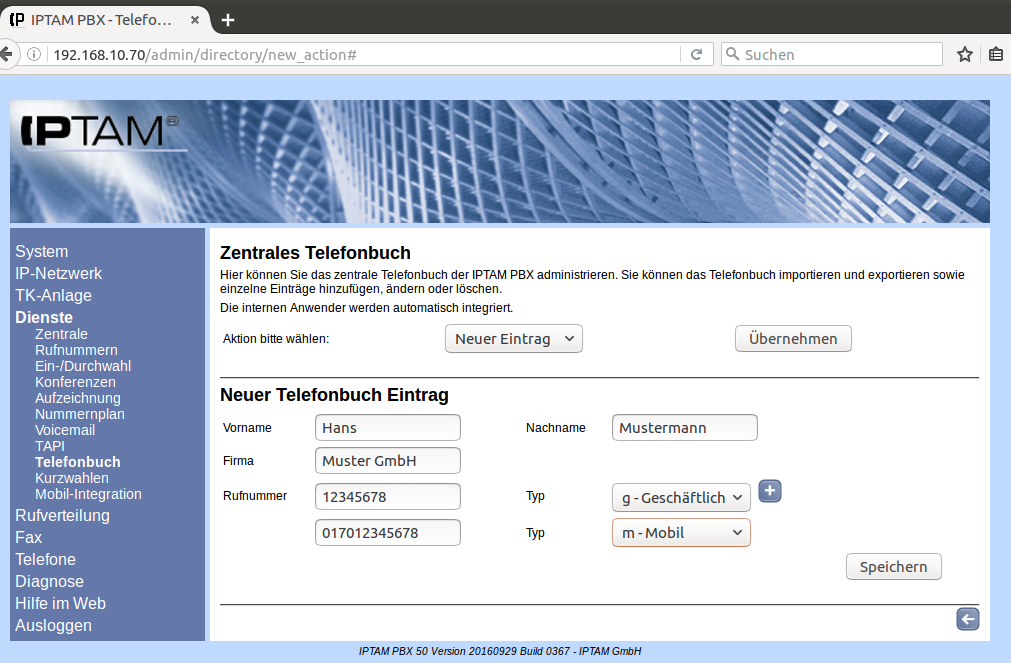Open the 'Neuer Eintrag' action dropdown
The height and width of the screenshot is (663, 1011).
(x=513, y=339)
